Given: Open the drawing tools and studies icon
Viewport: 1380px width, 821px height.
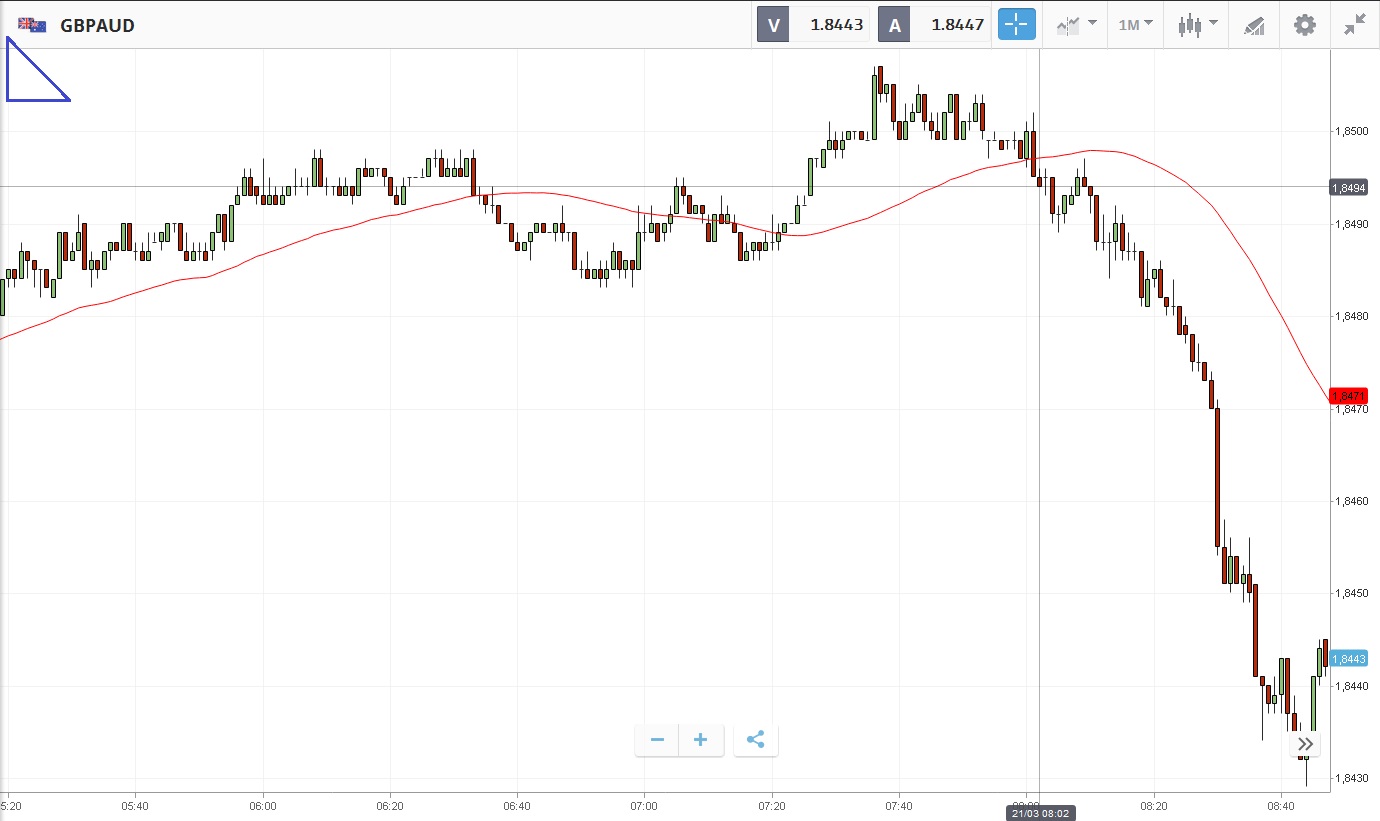Looking at the screenshot, I should tap(1254, 25).
